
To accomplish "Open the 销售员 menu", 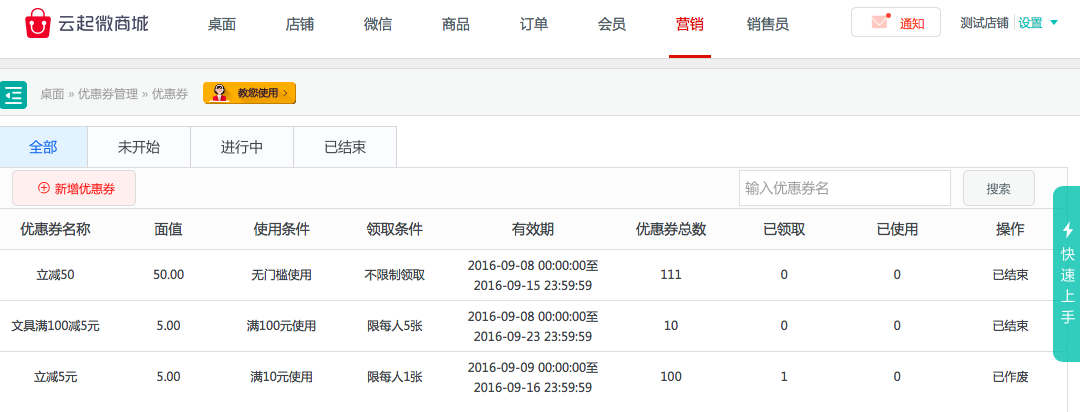I will point(767,24).
